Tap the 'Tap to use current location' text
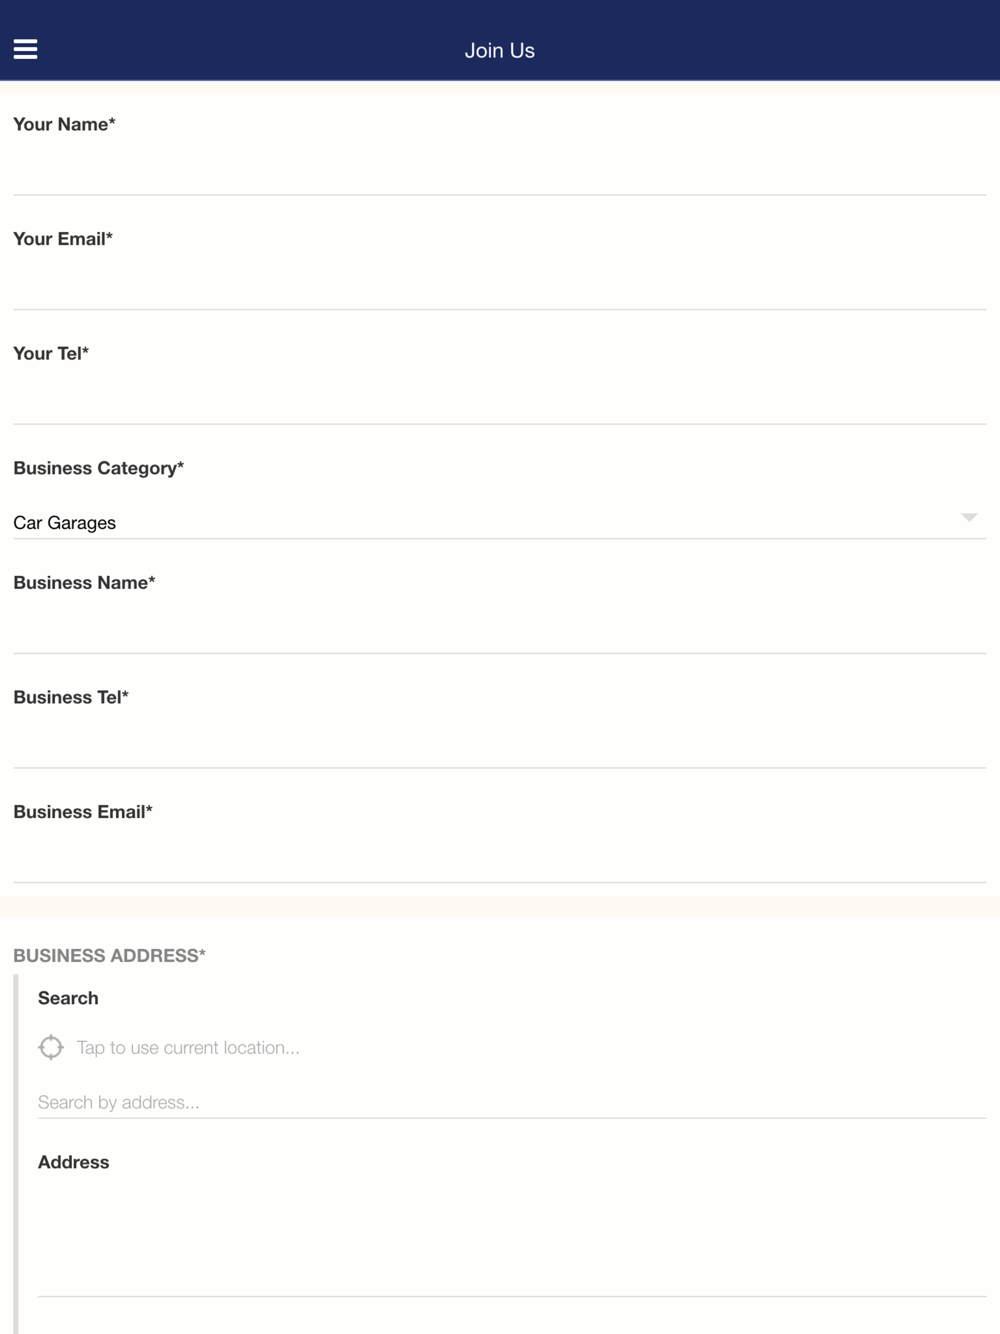The image size is (1000, 1334). (188, 1047)
